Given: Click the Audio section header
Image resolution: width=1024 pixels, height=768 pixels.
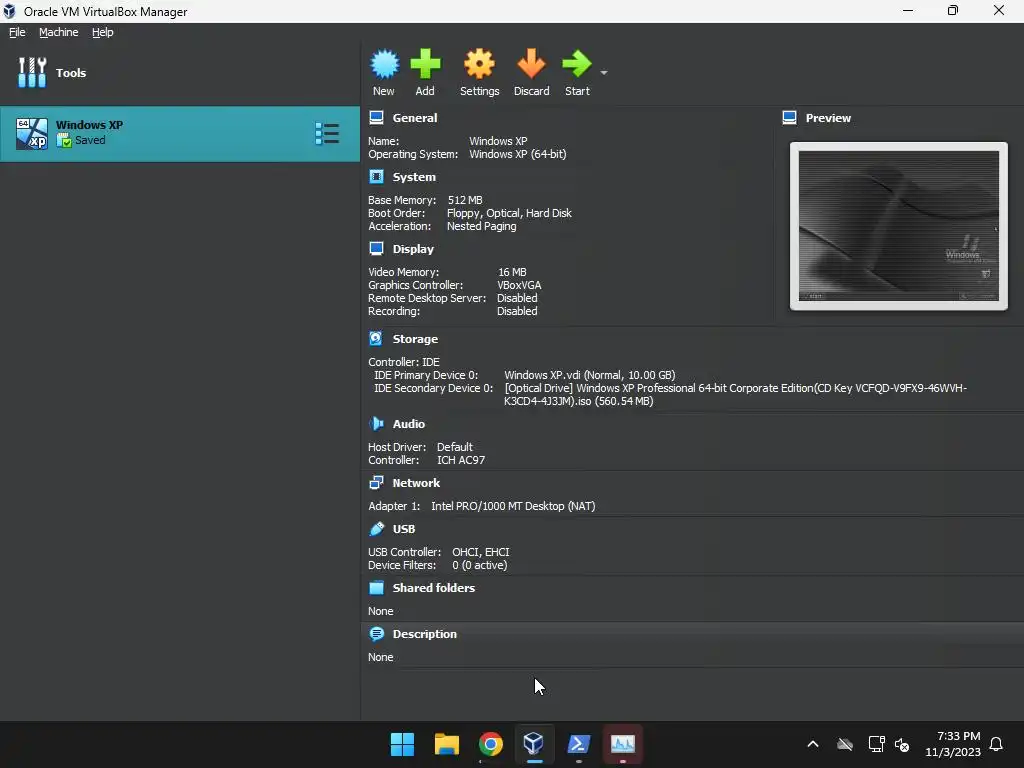Looking at the screenshot, I should [x=409, y=424].
